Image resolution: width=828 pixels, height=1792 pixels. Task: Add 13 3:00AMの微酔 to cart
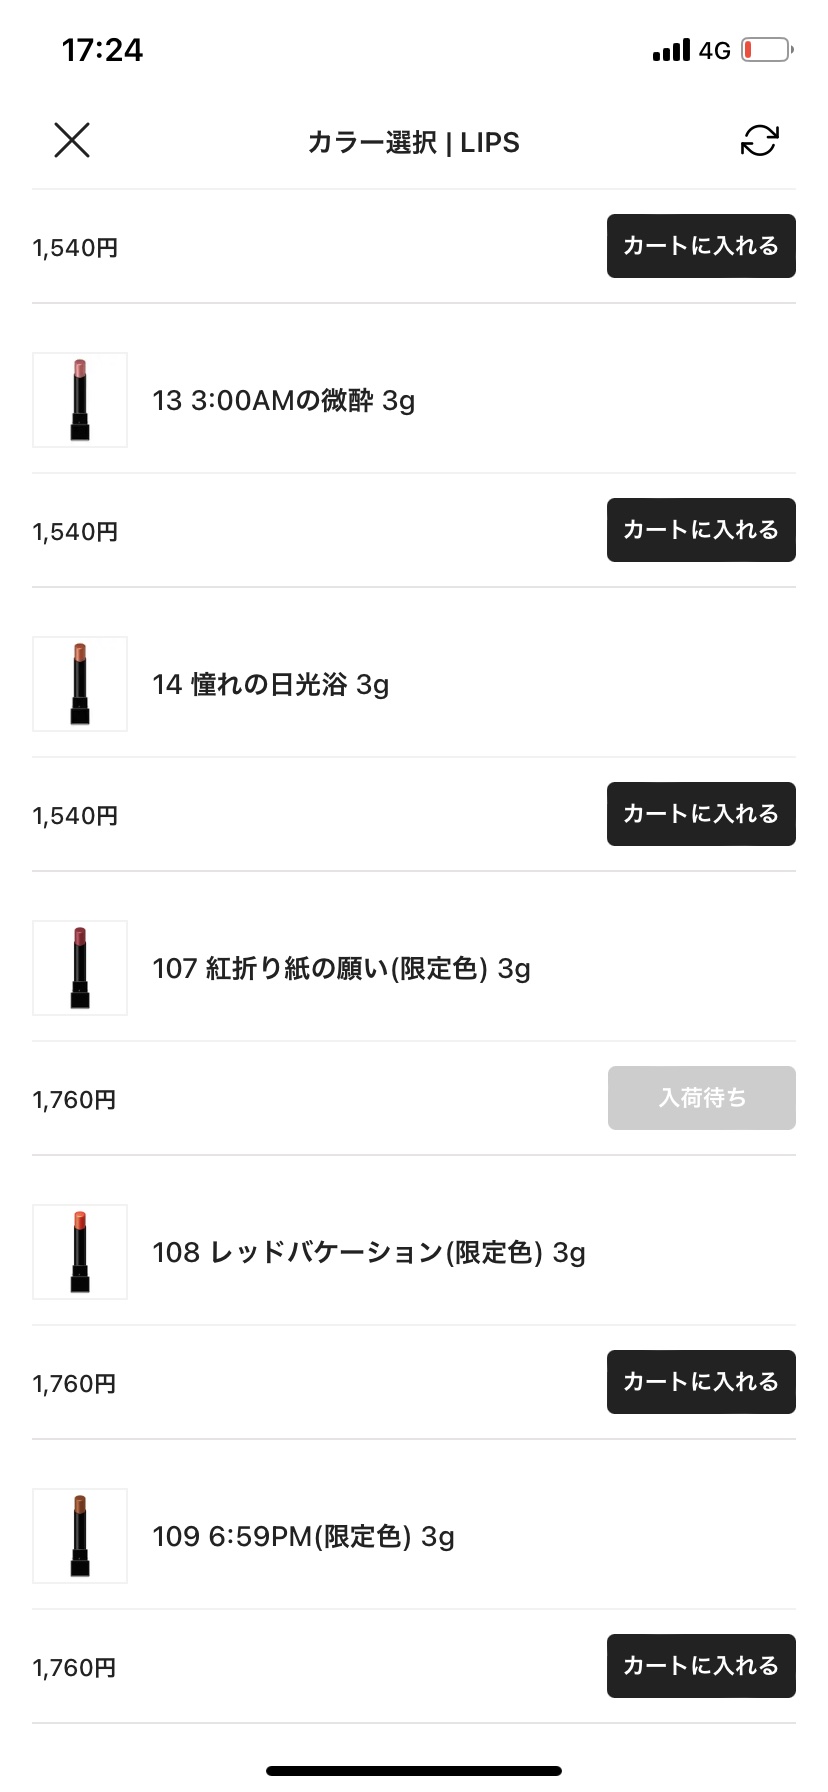coord(701,530)
